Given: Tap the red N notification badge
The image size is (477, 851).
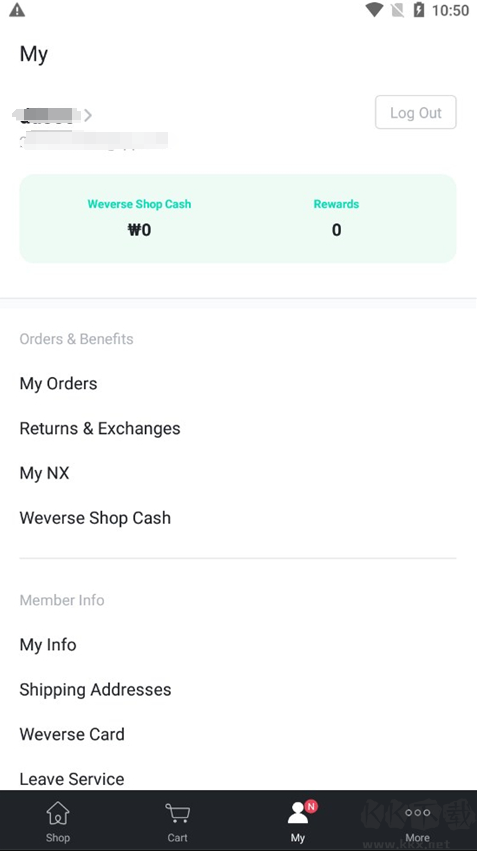Looking at the screenshot, I should 311,806.
